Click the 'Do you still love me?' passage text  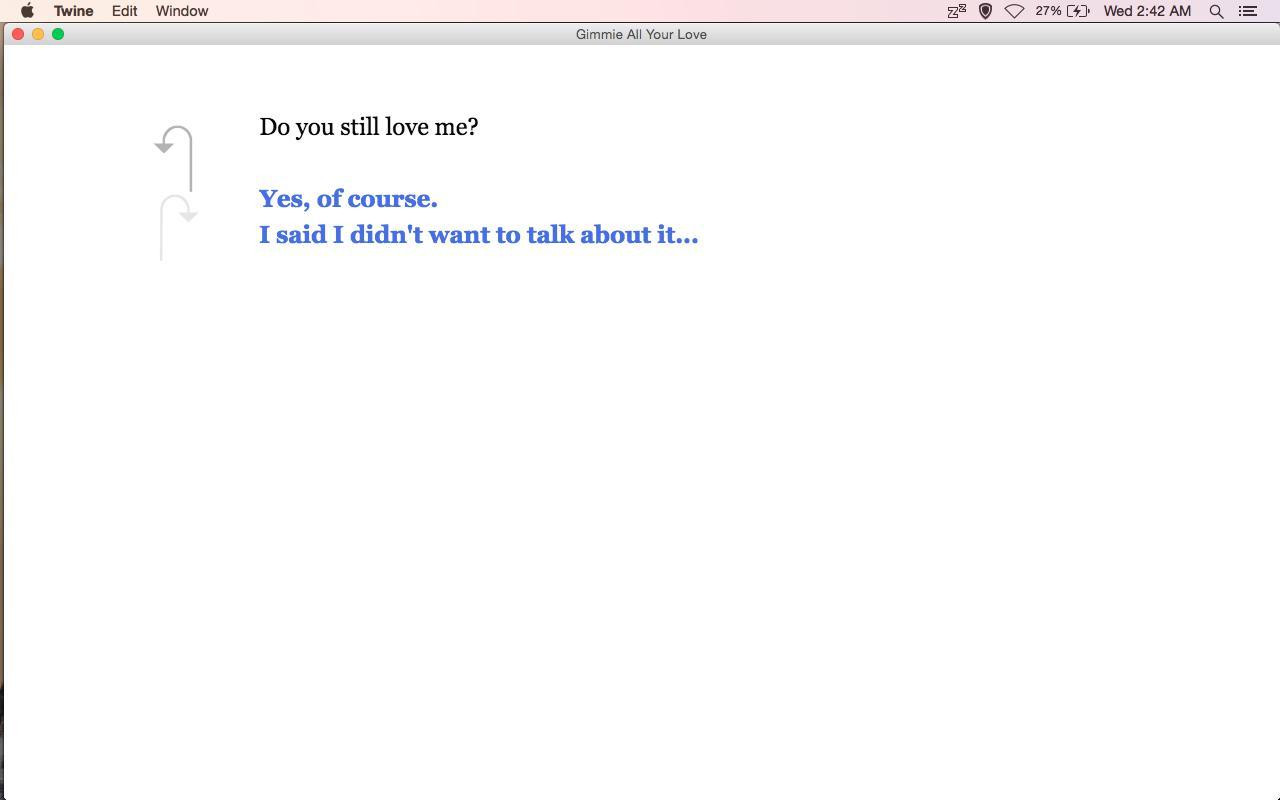(369, 127)
